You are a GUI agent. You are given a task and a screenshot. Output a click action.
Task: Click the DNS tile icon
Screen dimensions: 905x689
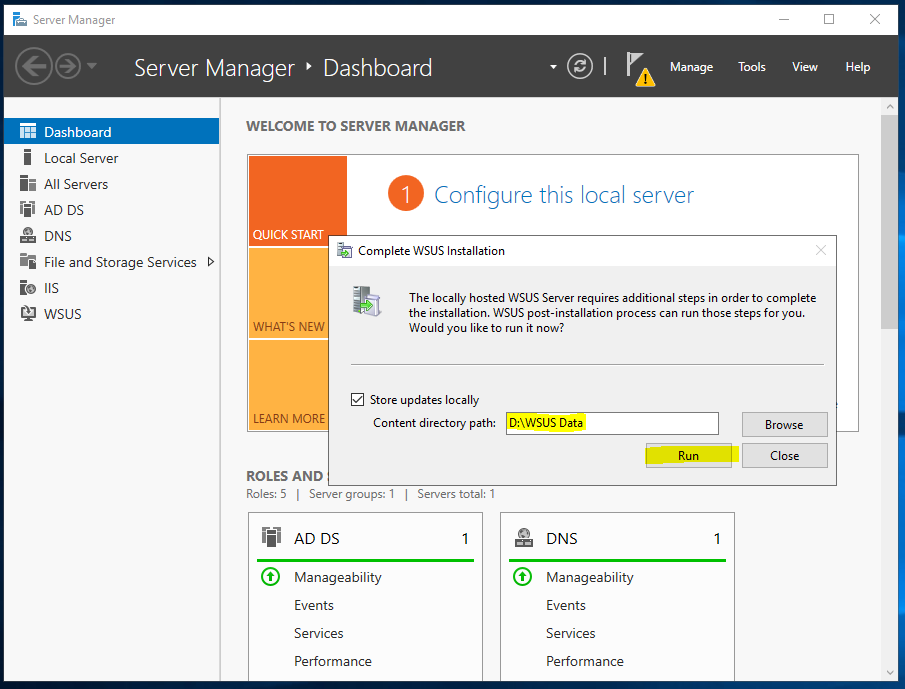pyautogui.click(x=523, y=537)
